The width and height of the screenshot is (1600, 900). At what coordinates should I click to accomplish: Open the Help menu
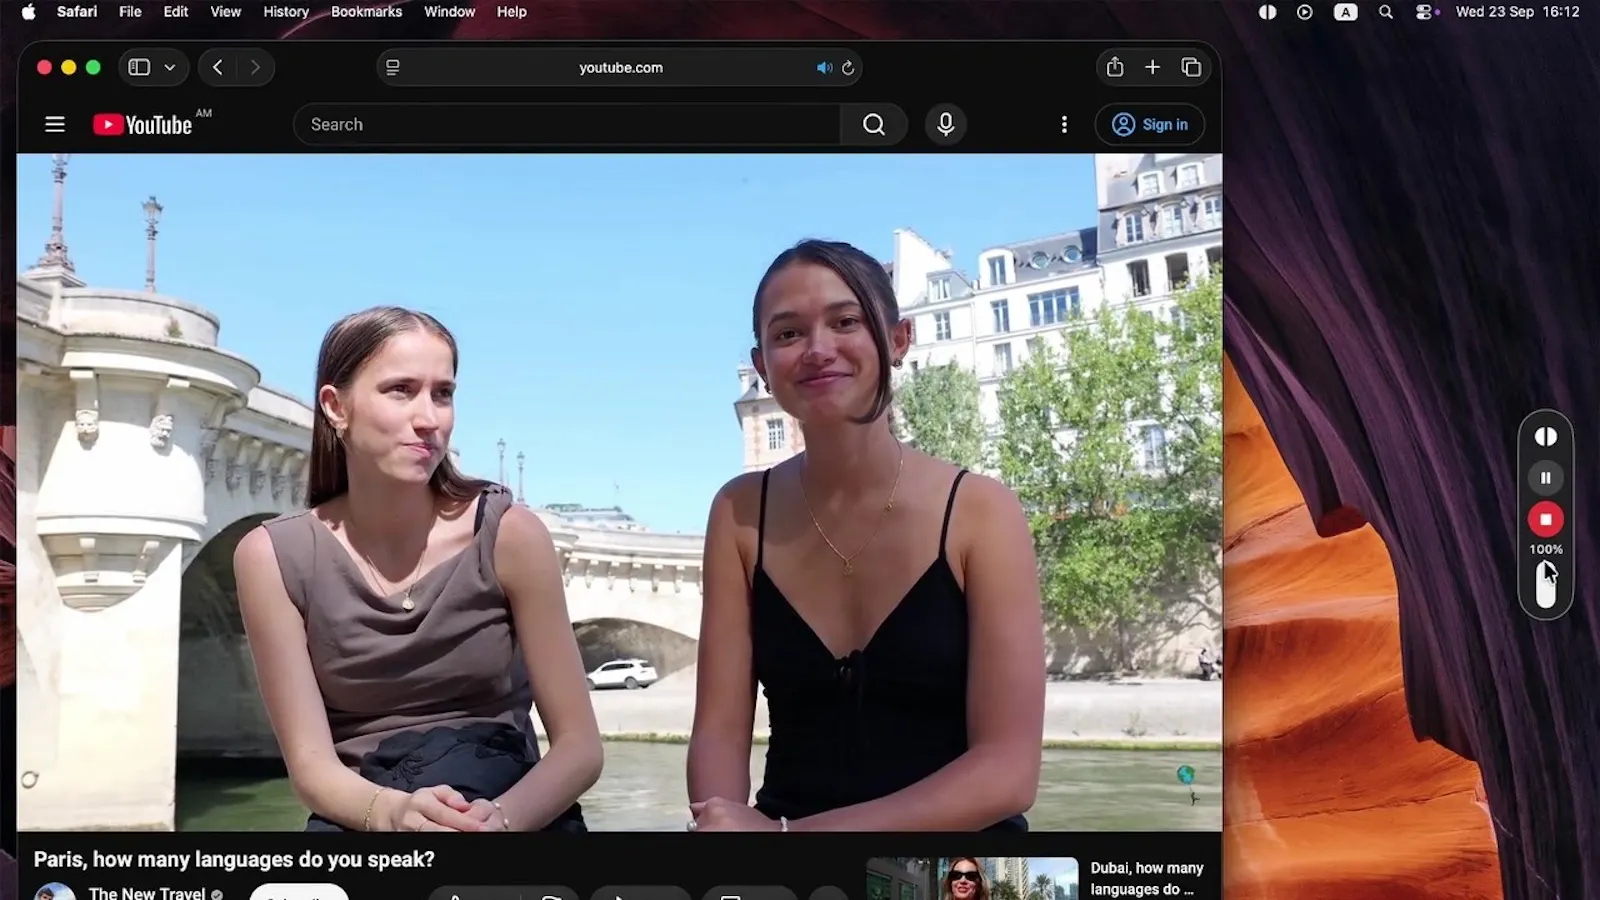pyautogui.click(x=511, y=12)
